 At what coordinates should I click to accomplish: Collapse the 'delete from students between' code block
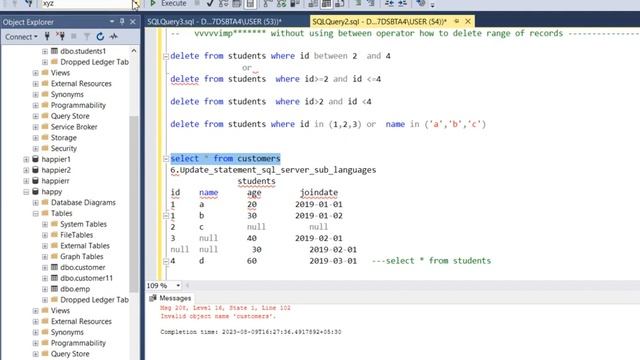click(x=166, y=56)
